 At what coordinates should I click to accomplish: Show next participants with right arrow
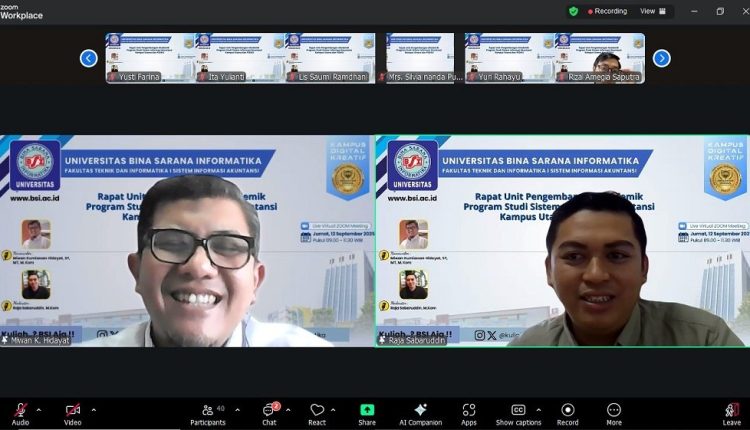662,58
